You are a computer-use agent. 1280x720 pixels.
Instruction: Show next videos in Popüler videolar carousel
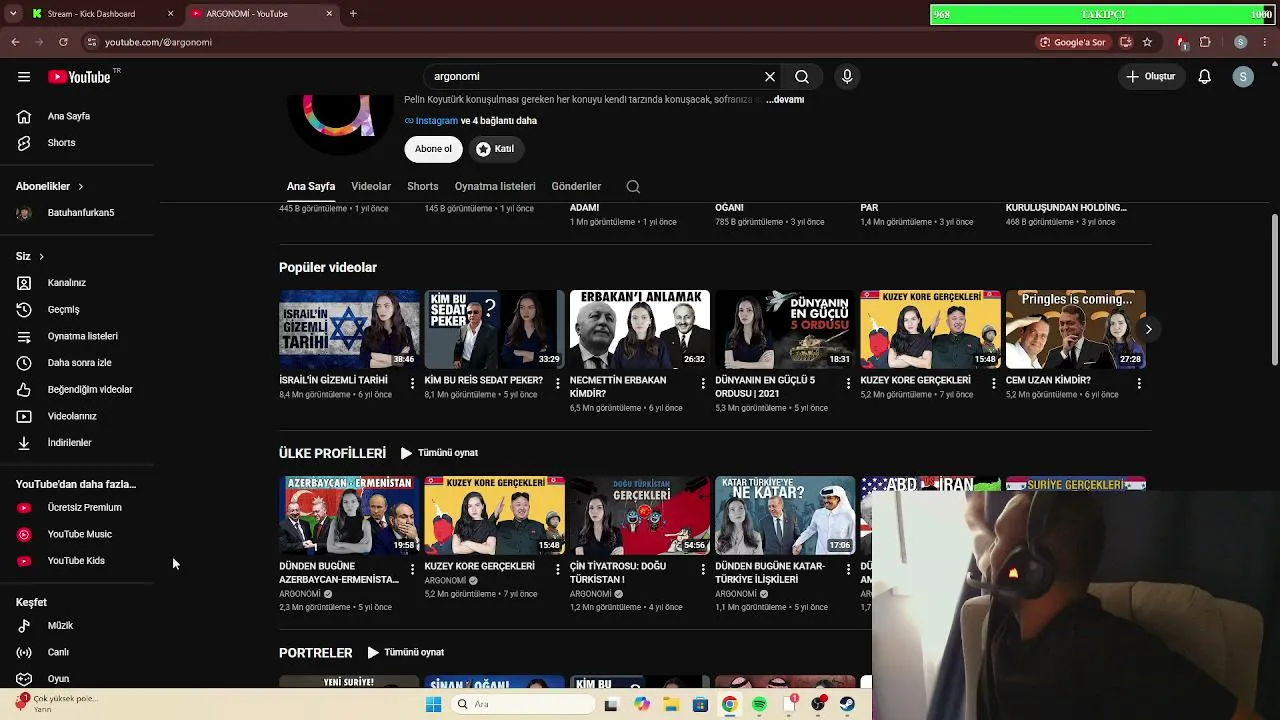(1148, 329)
